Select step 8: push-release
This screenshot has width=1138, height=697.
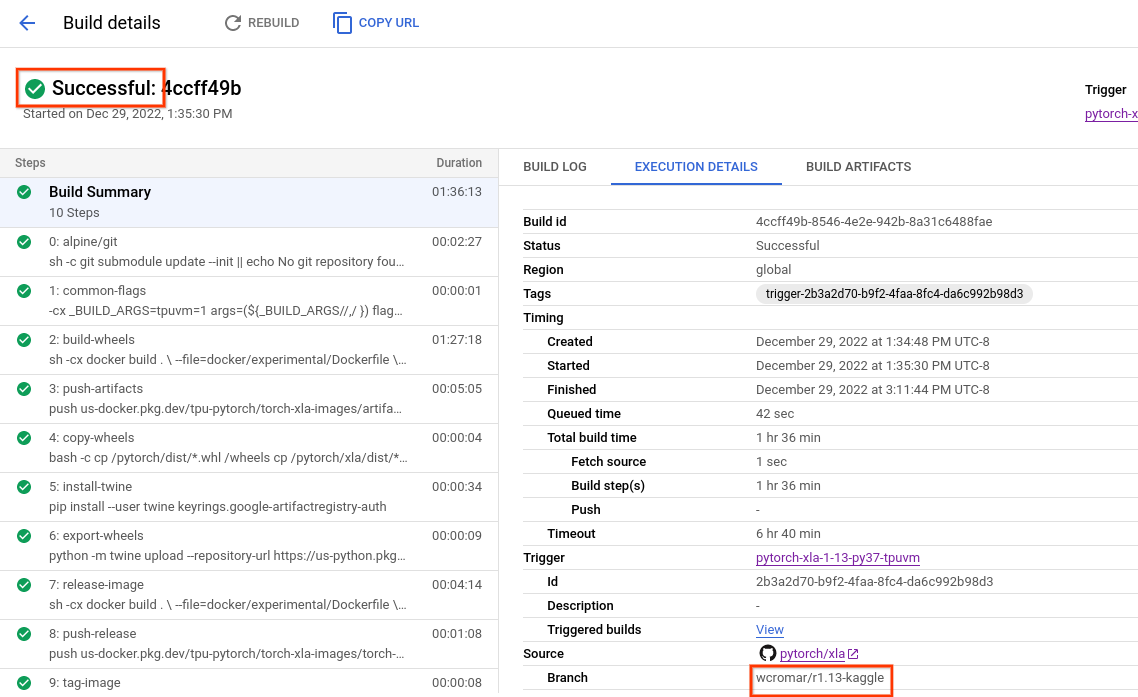click(x=249, y=644)
